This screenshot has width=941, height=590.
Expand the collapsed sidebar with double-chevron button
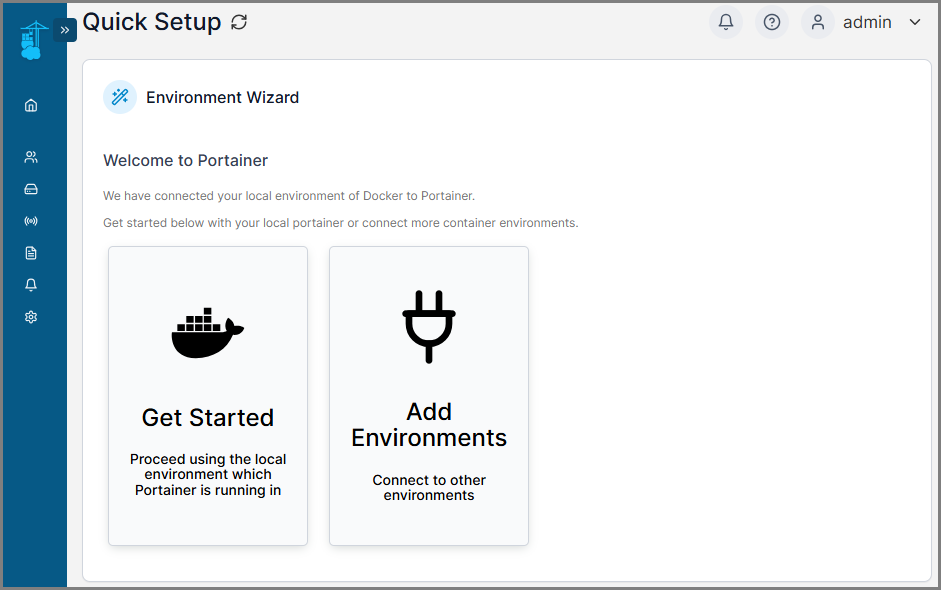pyautogui.click(x=65, y=30)
